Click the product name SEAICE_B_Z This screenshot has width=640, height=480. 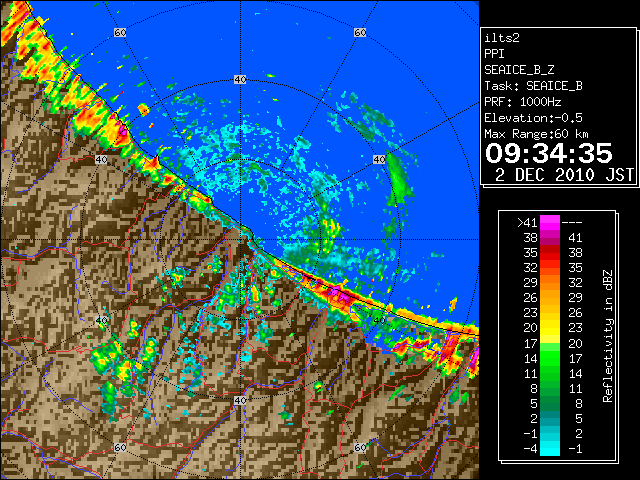pyautogui.click(x=519, y=70)
